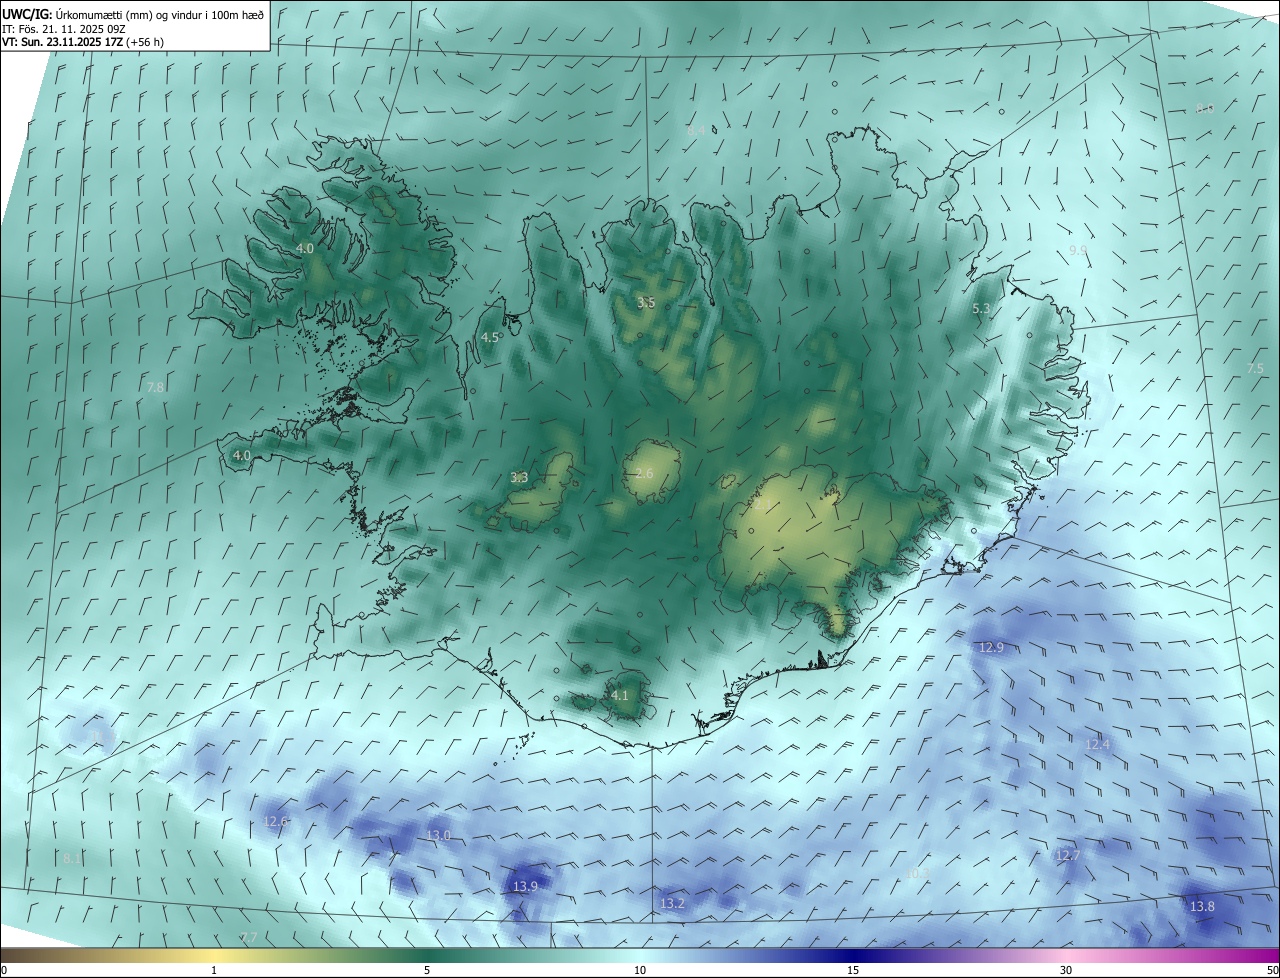Click the color scale tick labeled 0

pos(4,970)
